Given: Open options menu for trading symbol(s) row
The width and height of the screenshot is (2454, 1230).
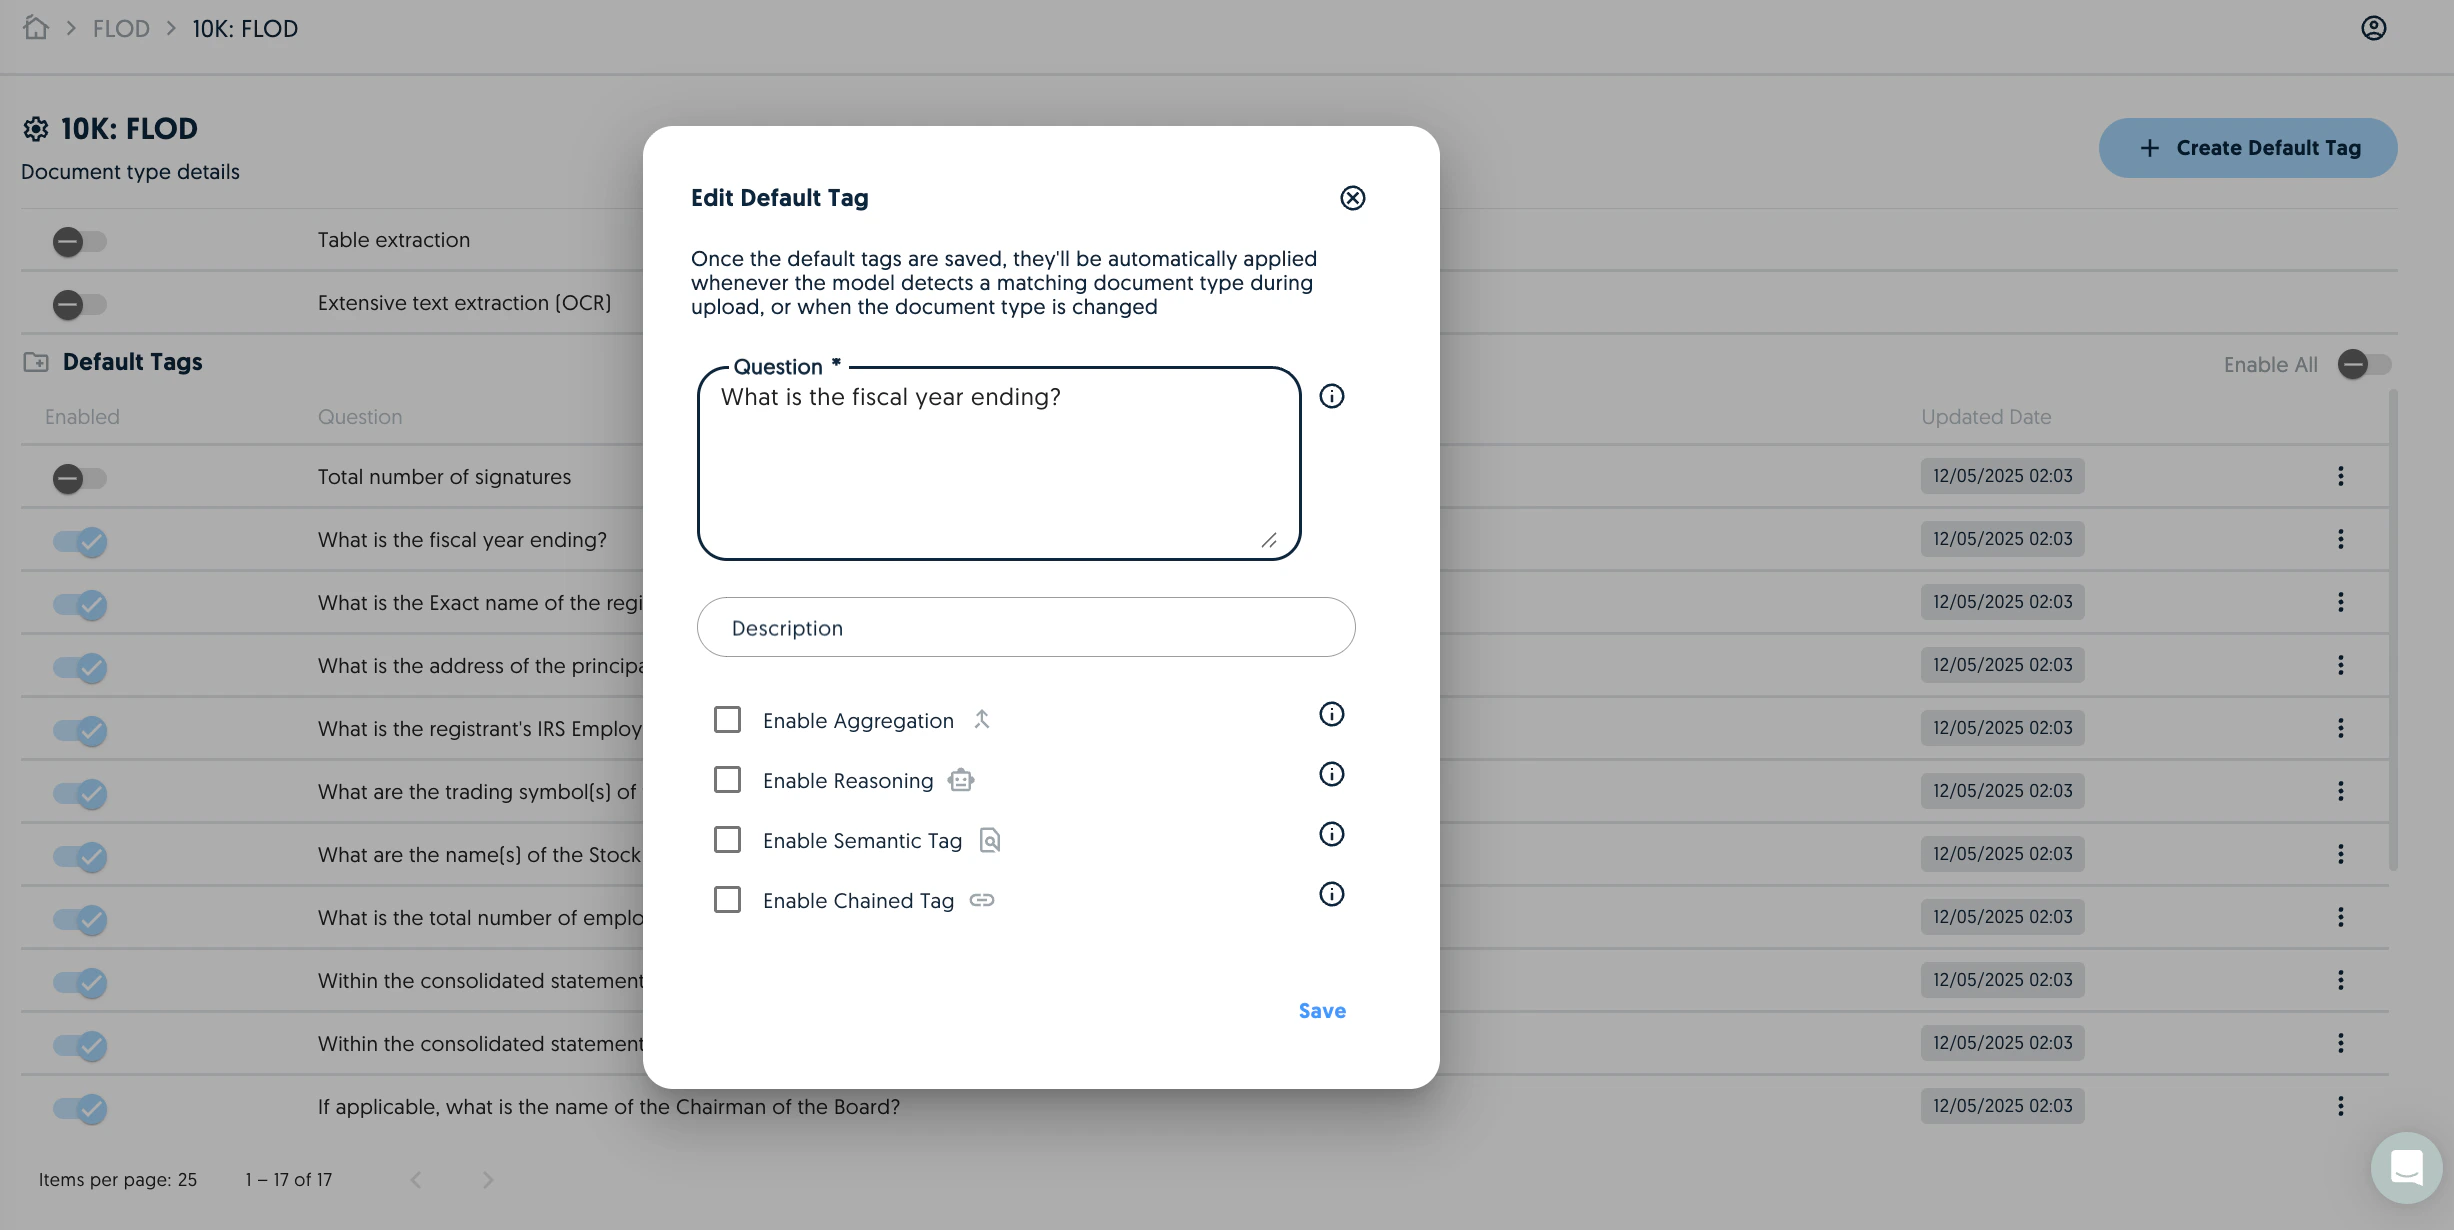Looking at the screenshot, I should click(2341, 791).
